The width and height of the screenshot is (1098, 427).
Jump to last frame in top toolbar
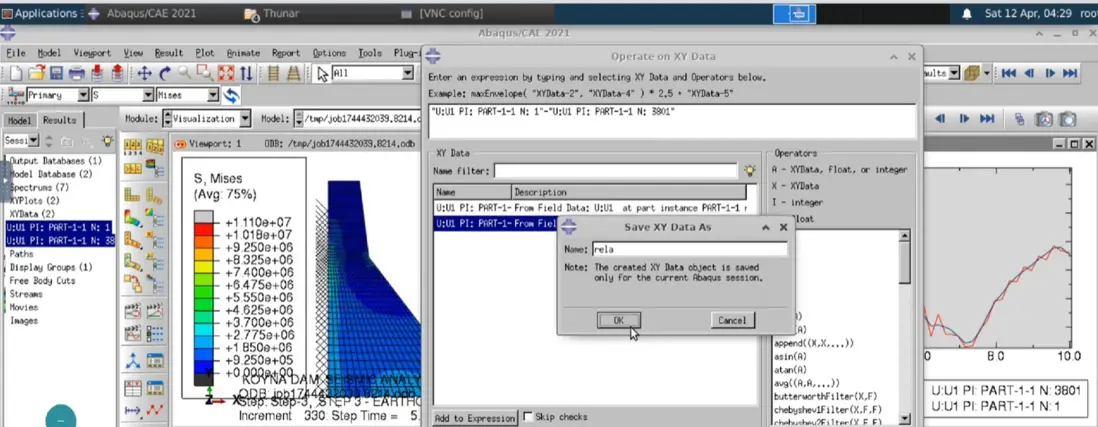(x=1070, y=74)
